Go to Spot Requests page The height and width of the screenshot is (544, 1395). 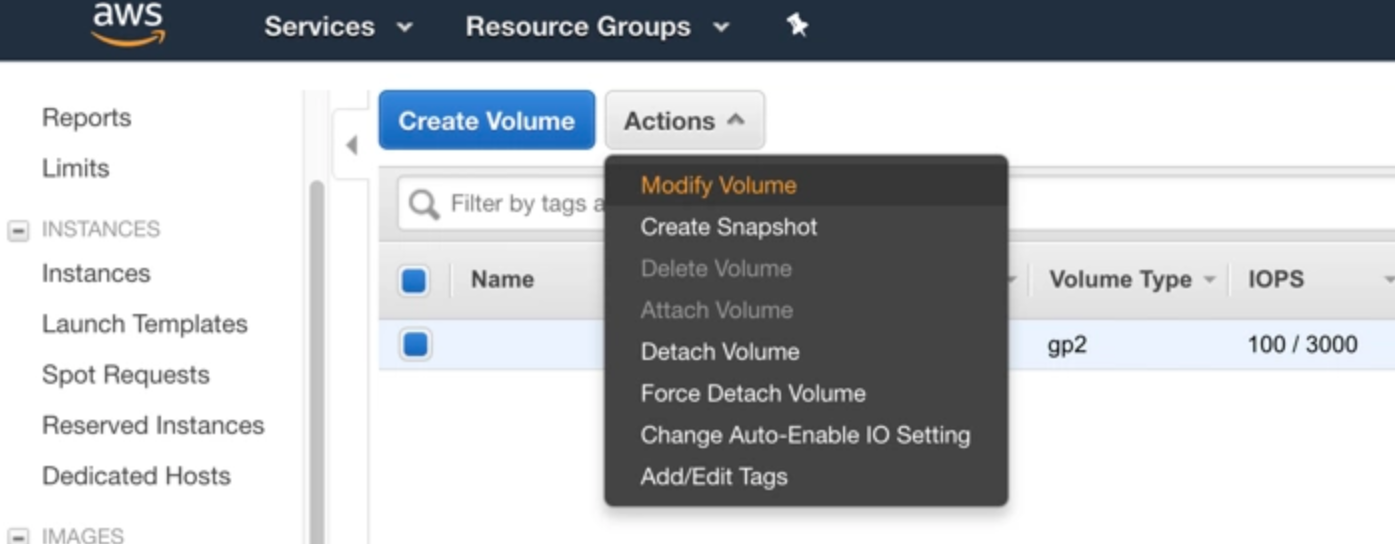point(125,375)
